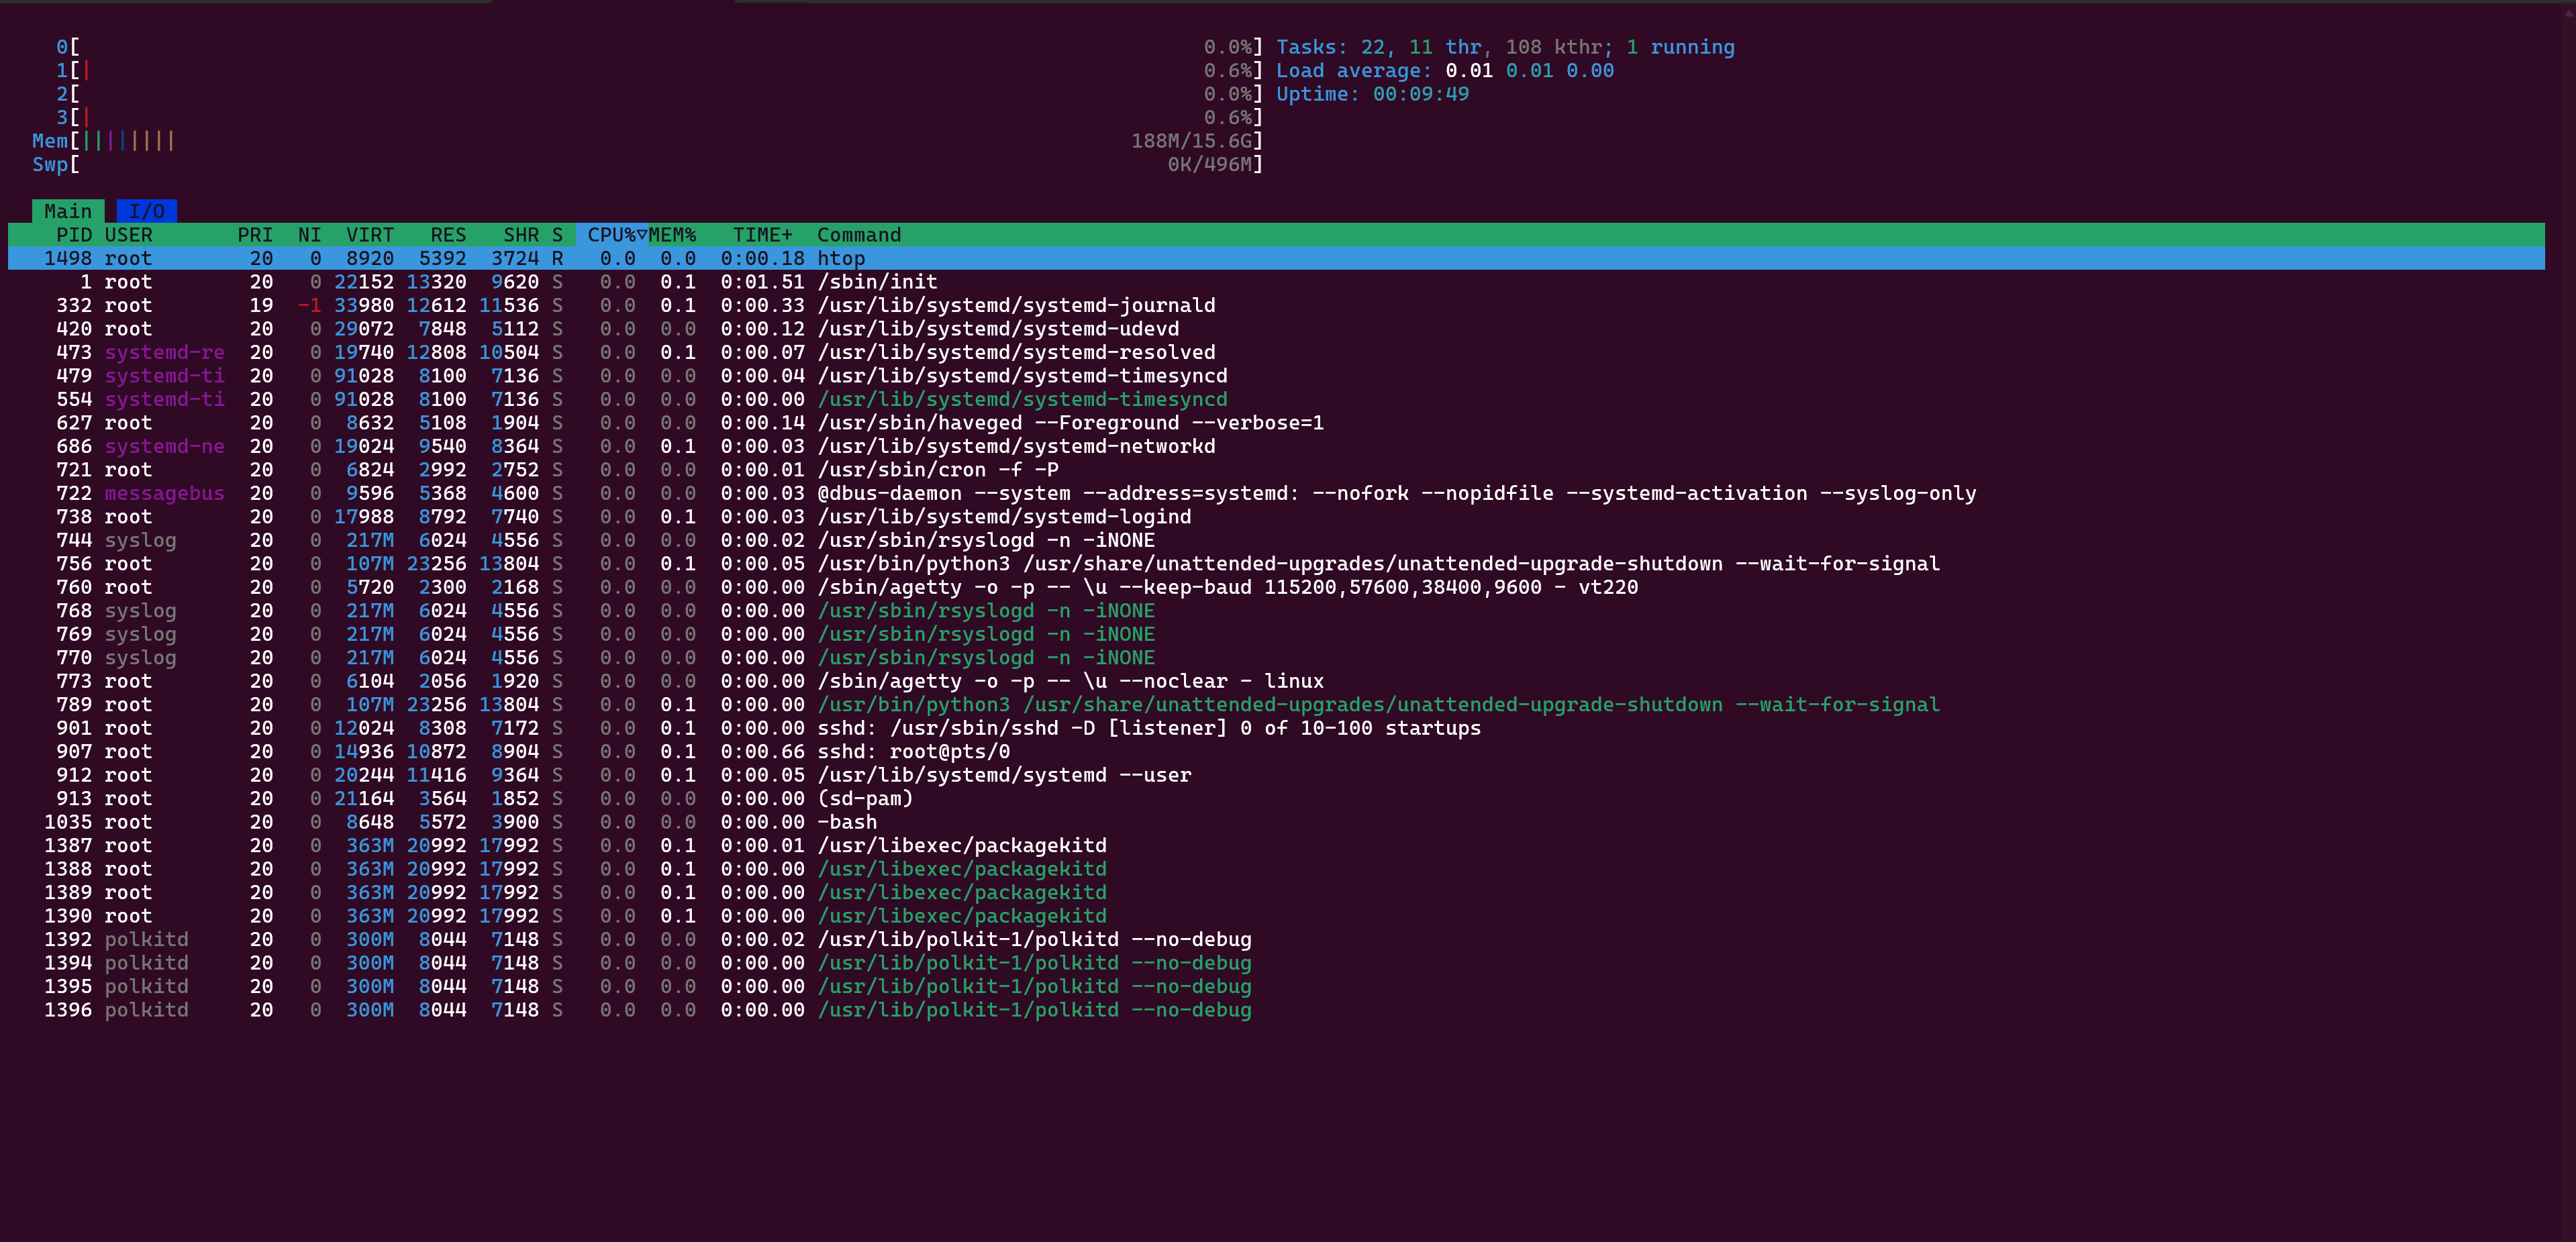Select packagekitd thread with PID 1388
The height and width of the screenshot is (1242, 2576).
1276,869
